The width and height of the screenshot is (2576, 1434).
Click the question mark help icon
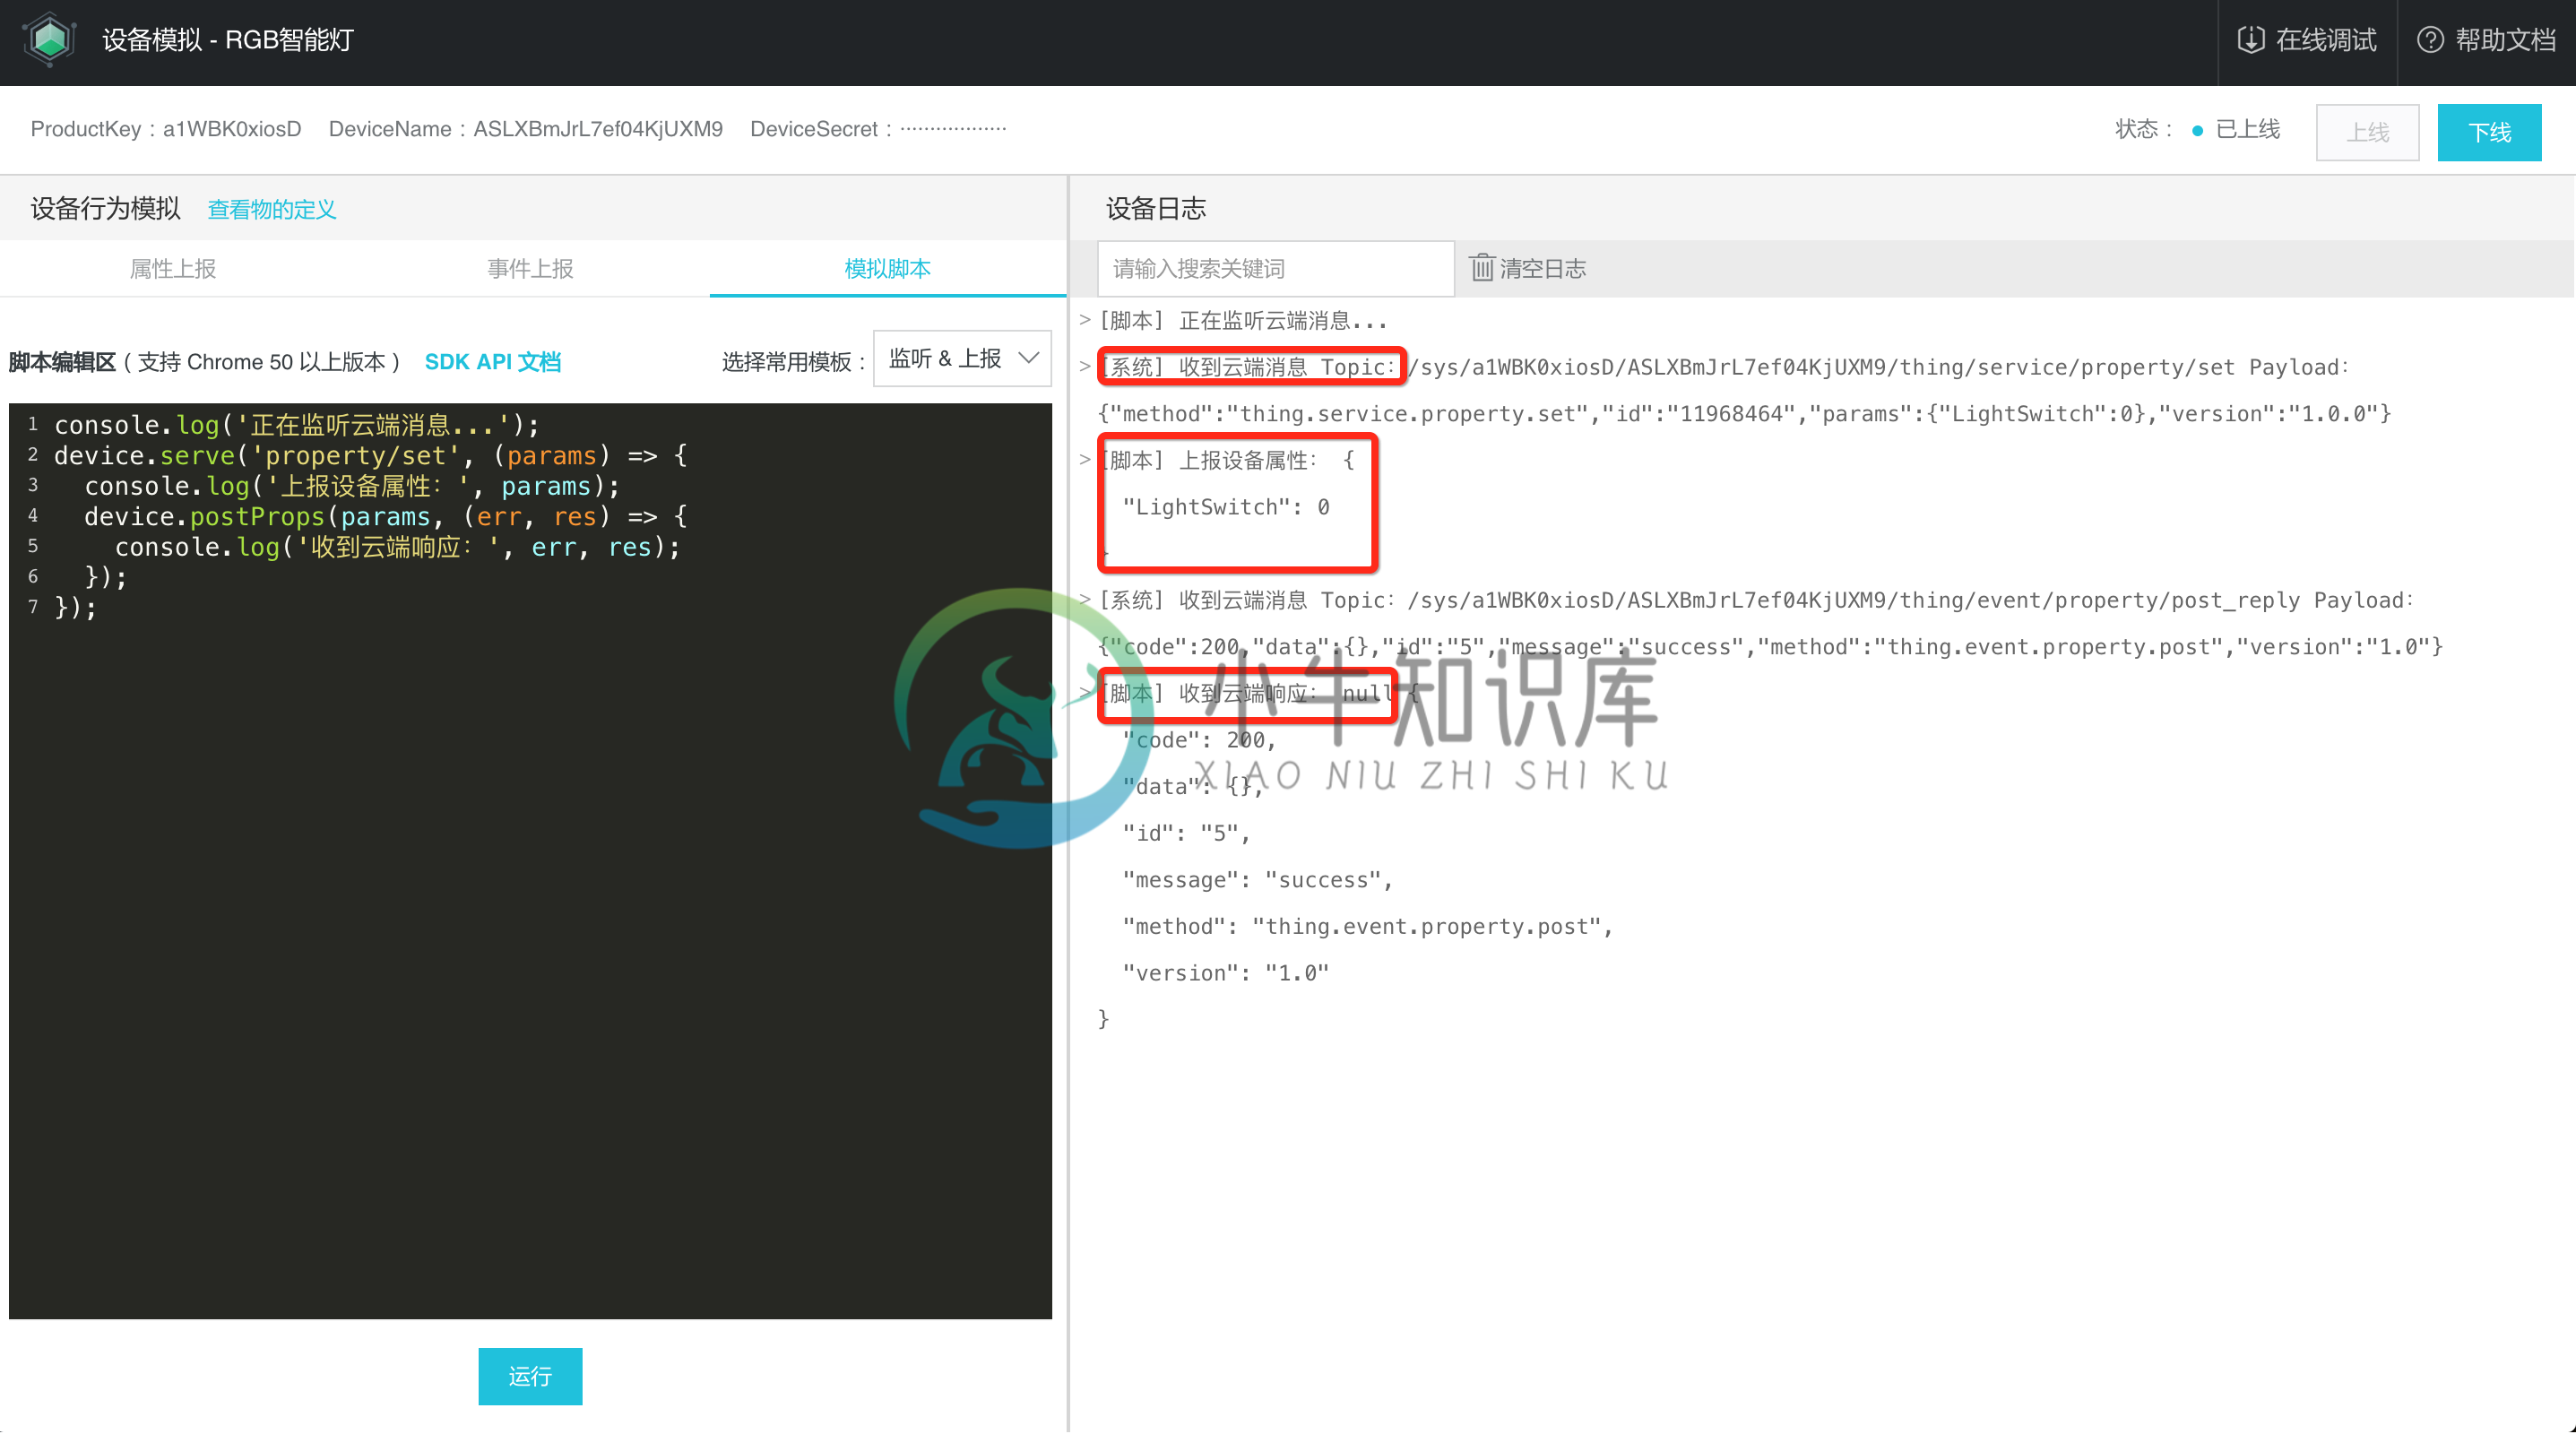pyautogui.click(x=2430, y=40)
